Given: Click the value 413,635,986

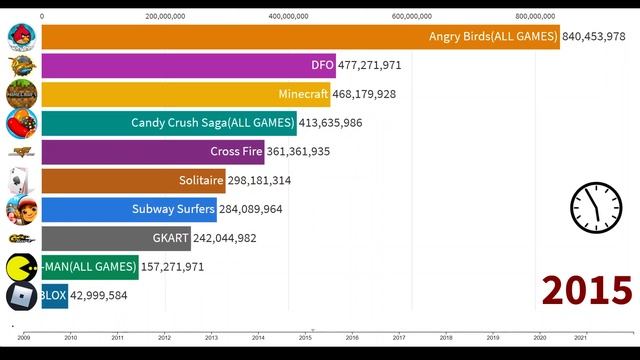Looking at the screenshot, I should (330, 123).
